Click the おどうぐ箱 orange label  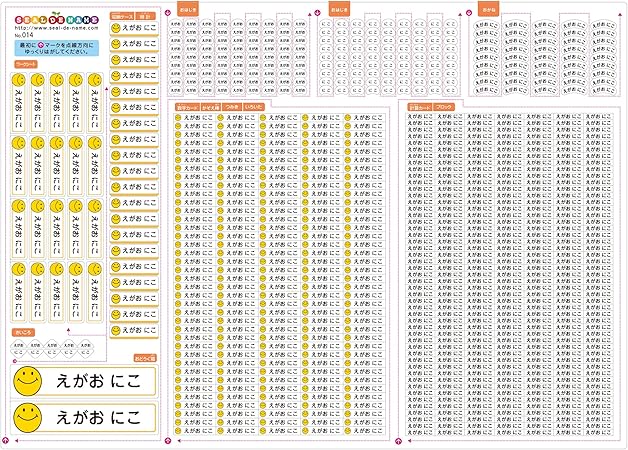click(145, 358)
